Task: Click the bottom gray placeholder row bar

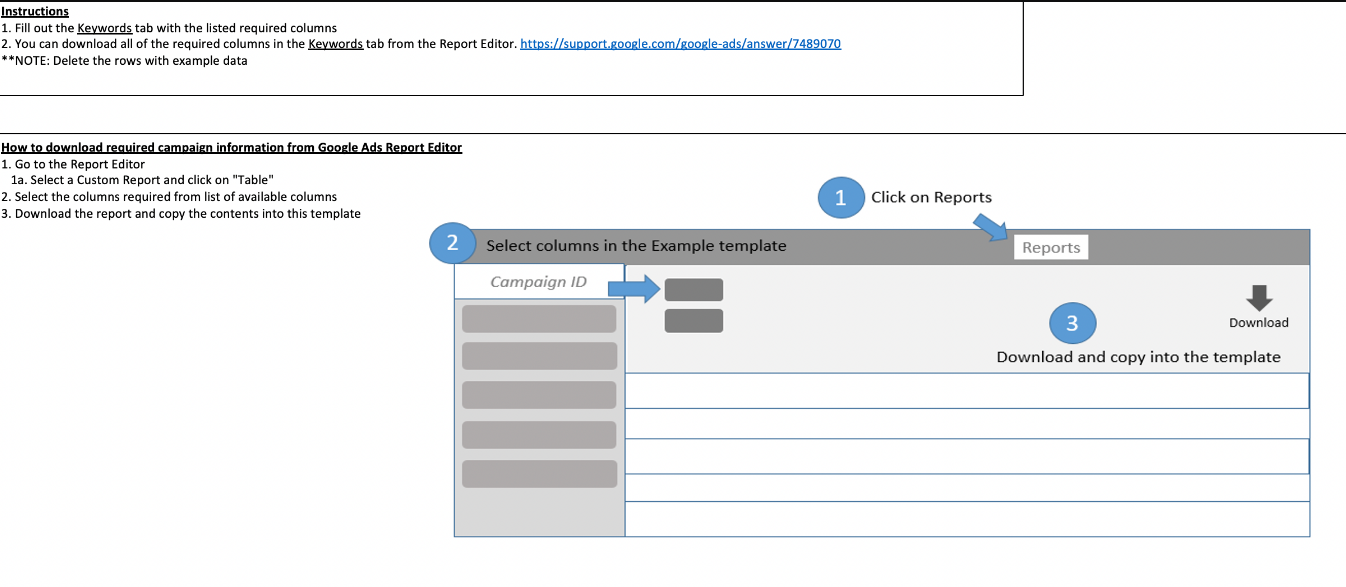Action: [538, 473]
